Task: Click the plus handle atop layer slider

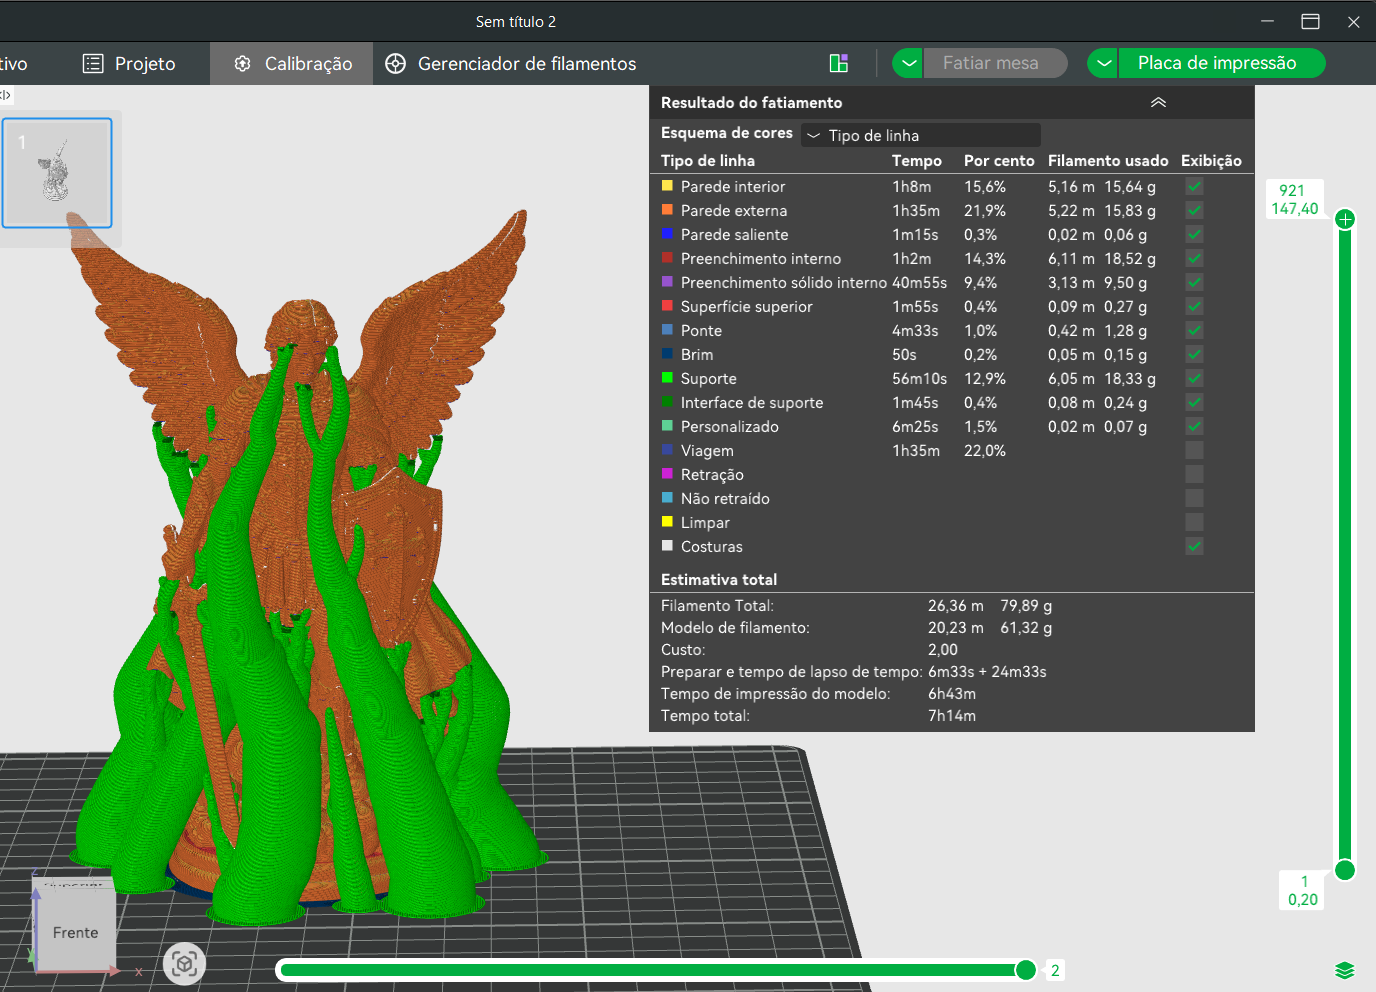Action: (x=1345, y=219)
